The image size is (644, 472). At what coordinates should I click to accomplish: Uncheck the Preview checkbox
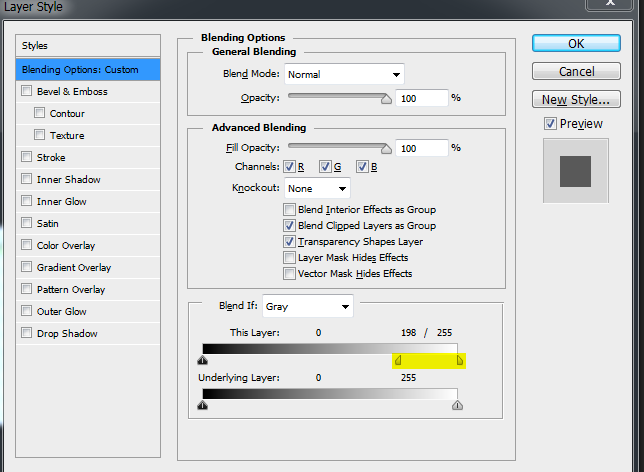point(550,123)
